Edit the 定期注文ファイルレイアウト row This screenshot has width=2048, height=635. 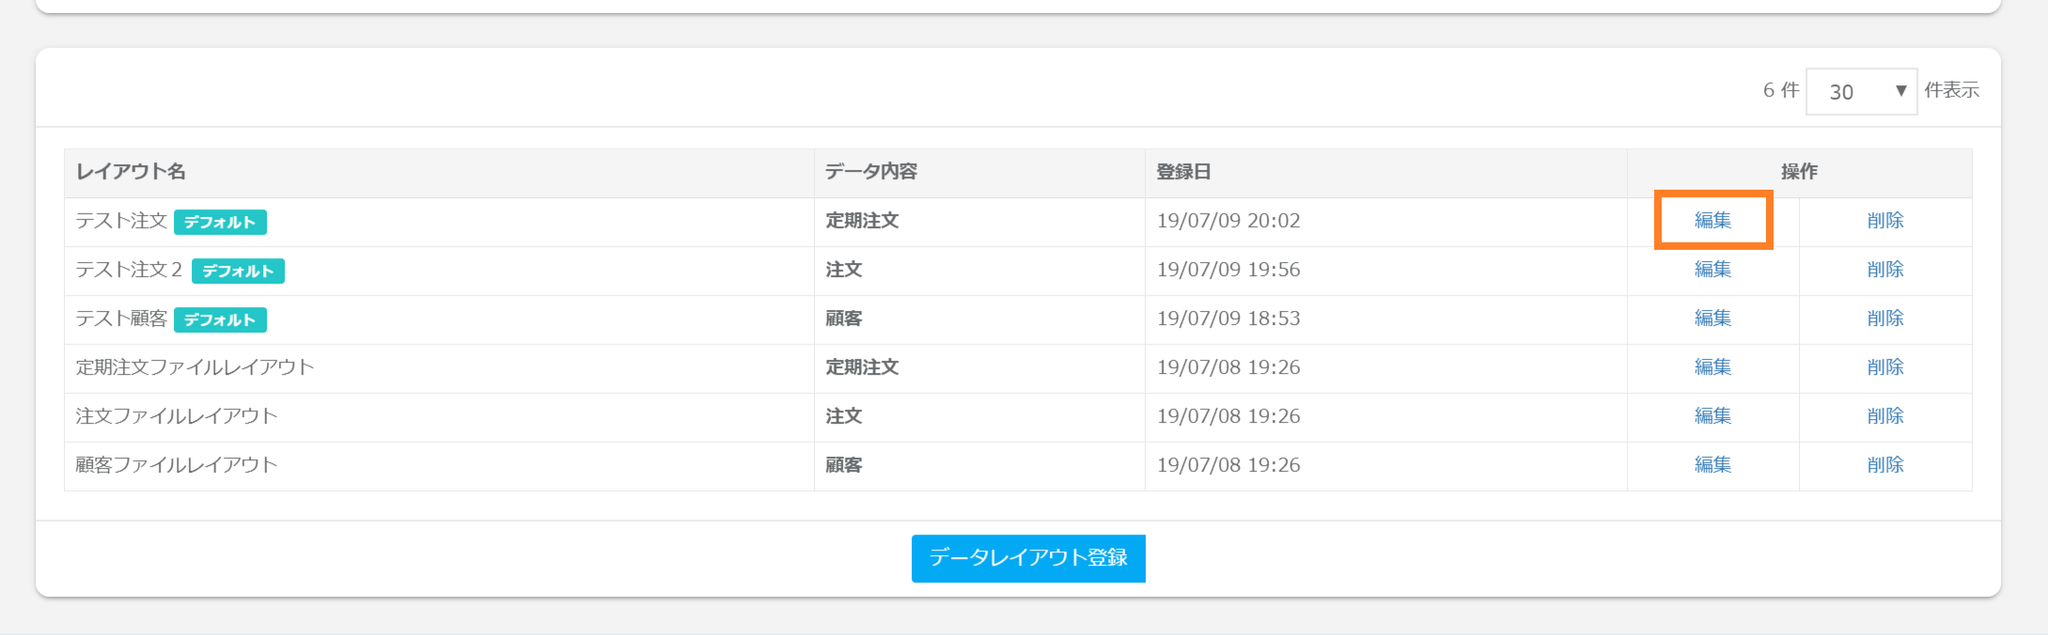click(1712, 368)
